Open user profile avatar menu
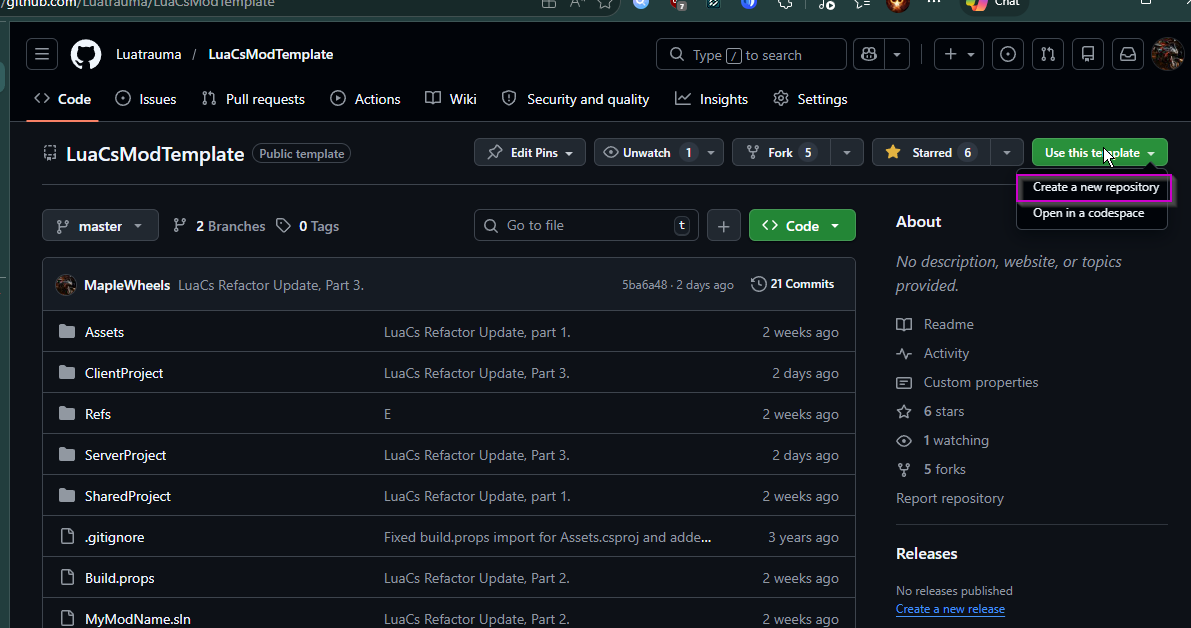Screen dimensions: 1191x628 [1167, 55]
